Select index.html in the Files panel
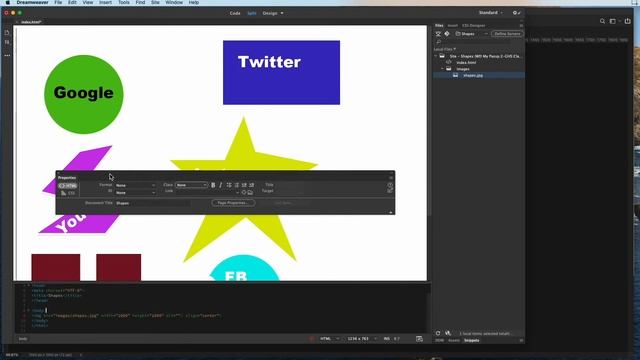 coord(466,62)
